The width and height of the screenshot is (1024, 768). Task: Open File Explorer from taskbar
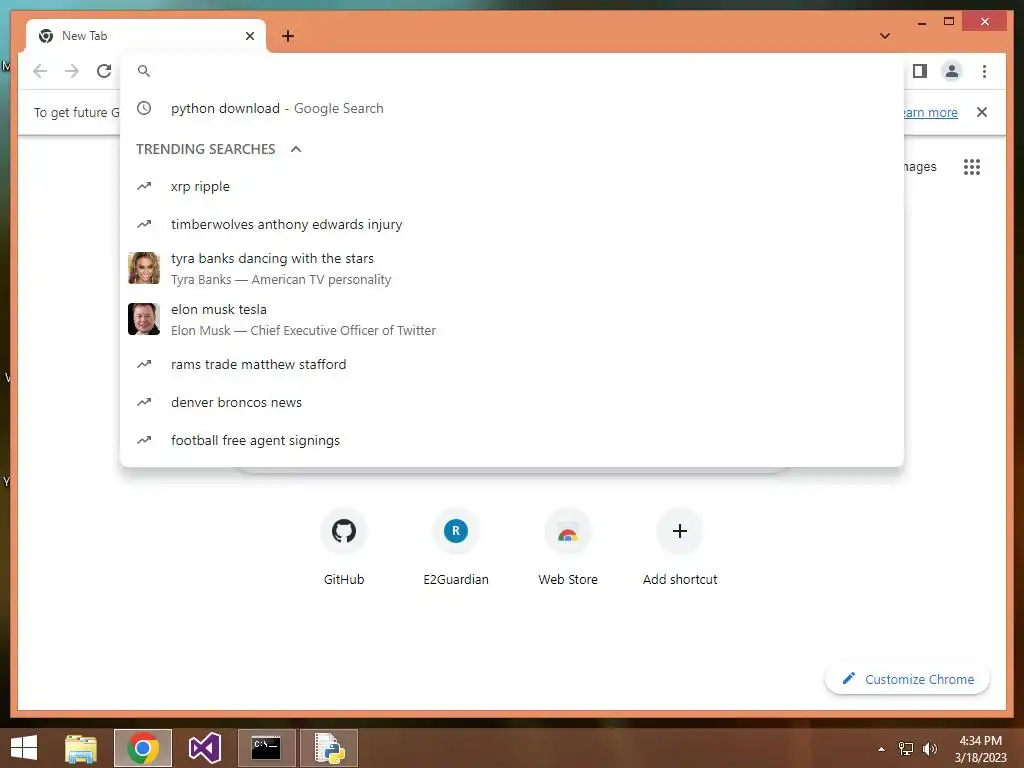pos(81,748)
